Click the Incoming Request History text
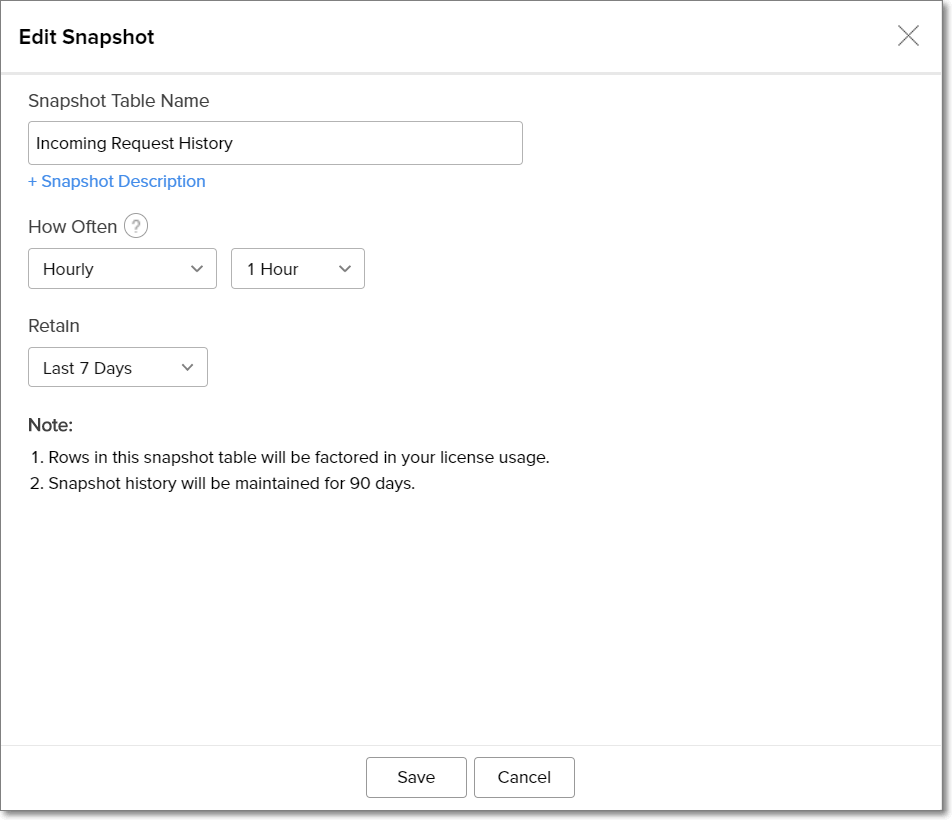 coord(134,143)
